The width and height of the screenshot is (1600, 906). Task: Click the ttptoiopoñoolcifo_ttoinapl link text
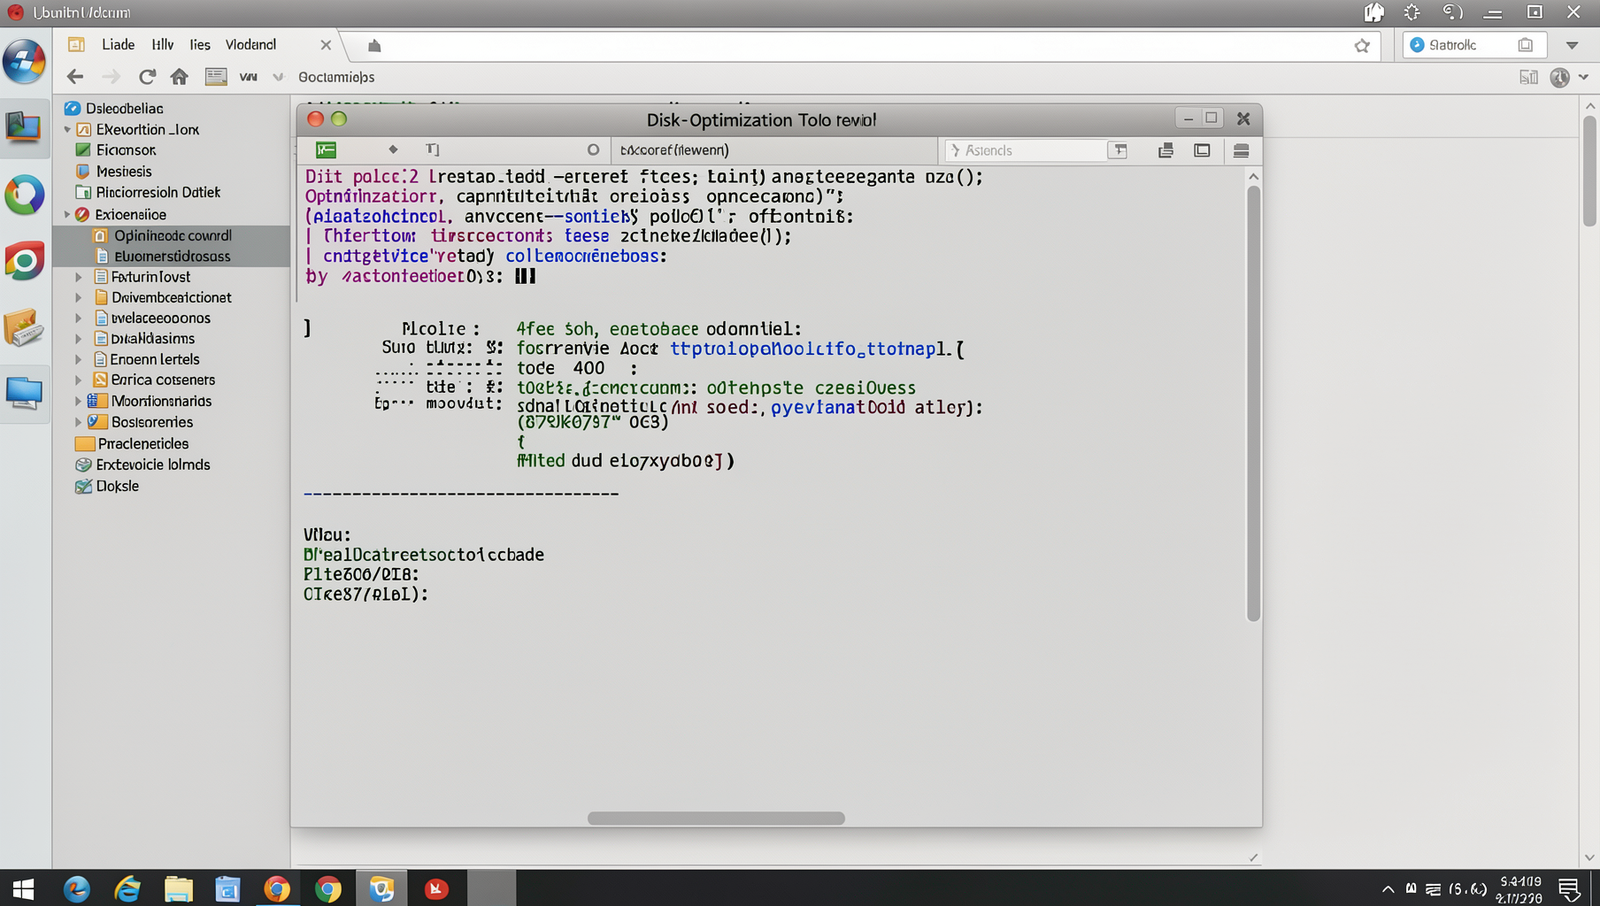coord(809,349)
